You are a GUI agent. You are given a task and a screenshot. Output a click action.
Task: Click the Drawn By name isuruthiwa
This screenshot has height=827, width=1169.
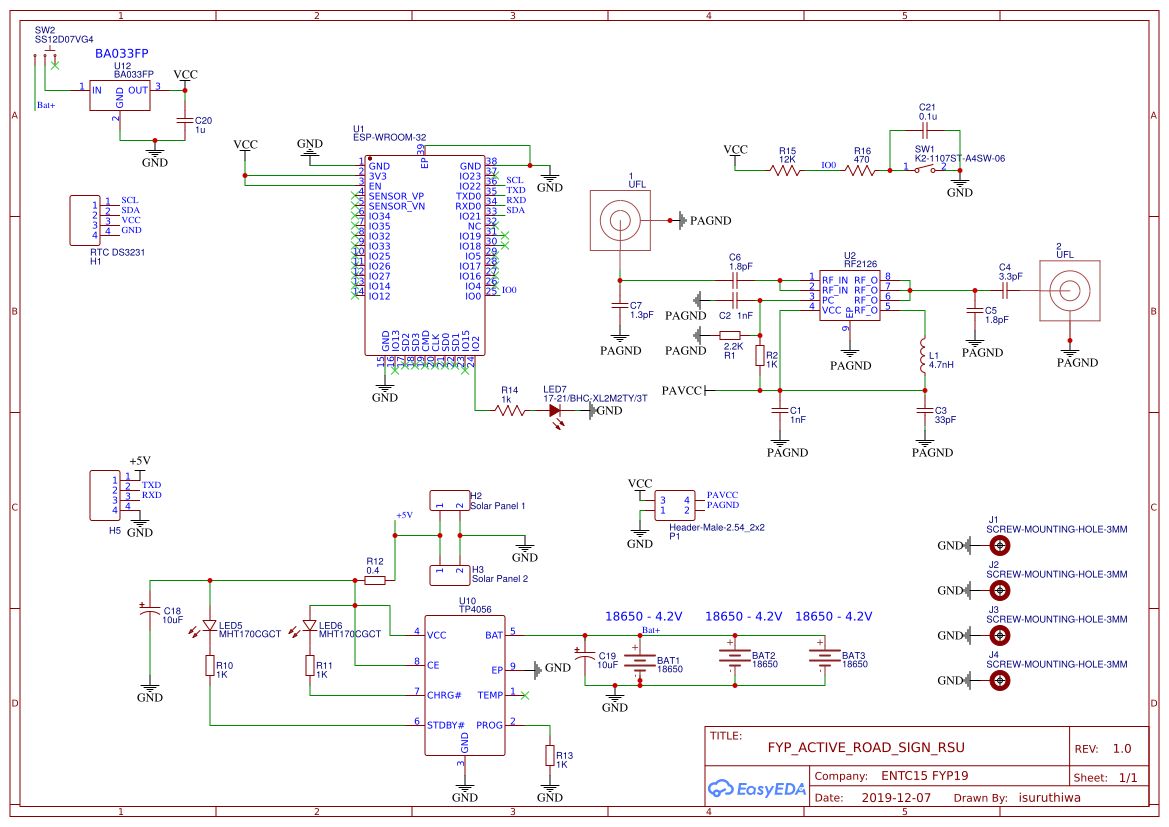pos(1047,797)
